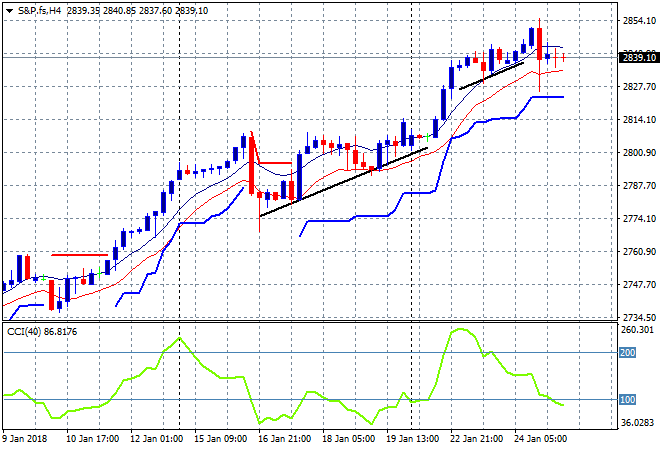Screen dimensions: 660x450
Task: Select the red horizontal line near 2800.90
Action: click(x=275, y=163)
